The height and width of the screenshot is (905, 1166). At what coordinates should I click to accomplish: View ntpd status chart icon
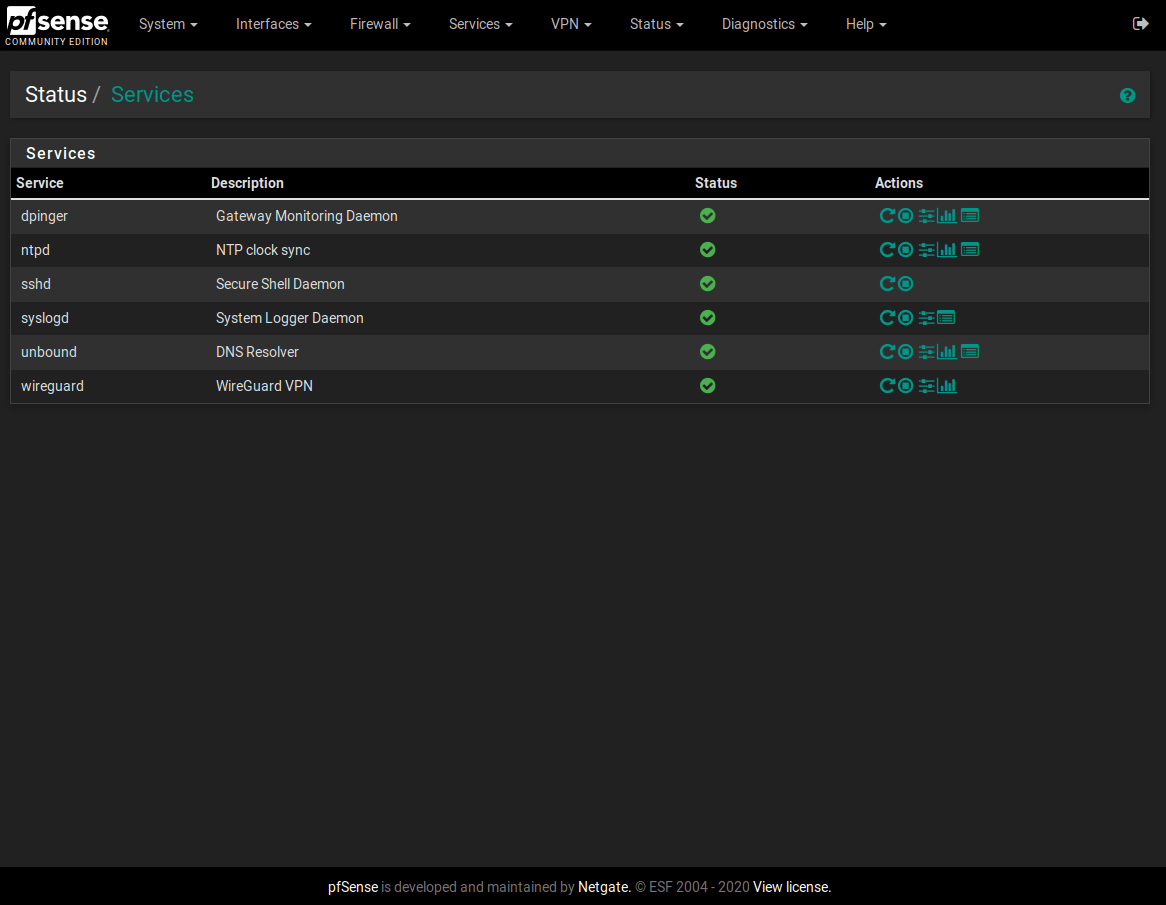click(x=947, y=250)
